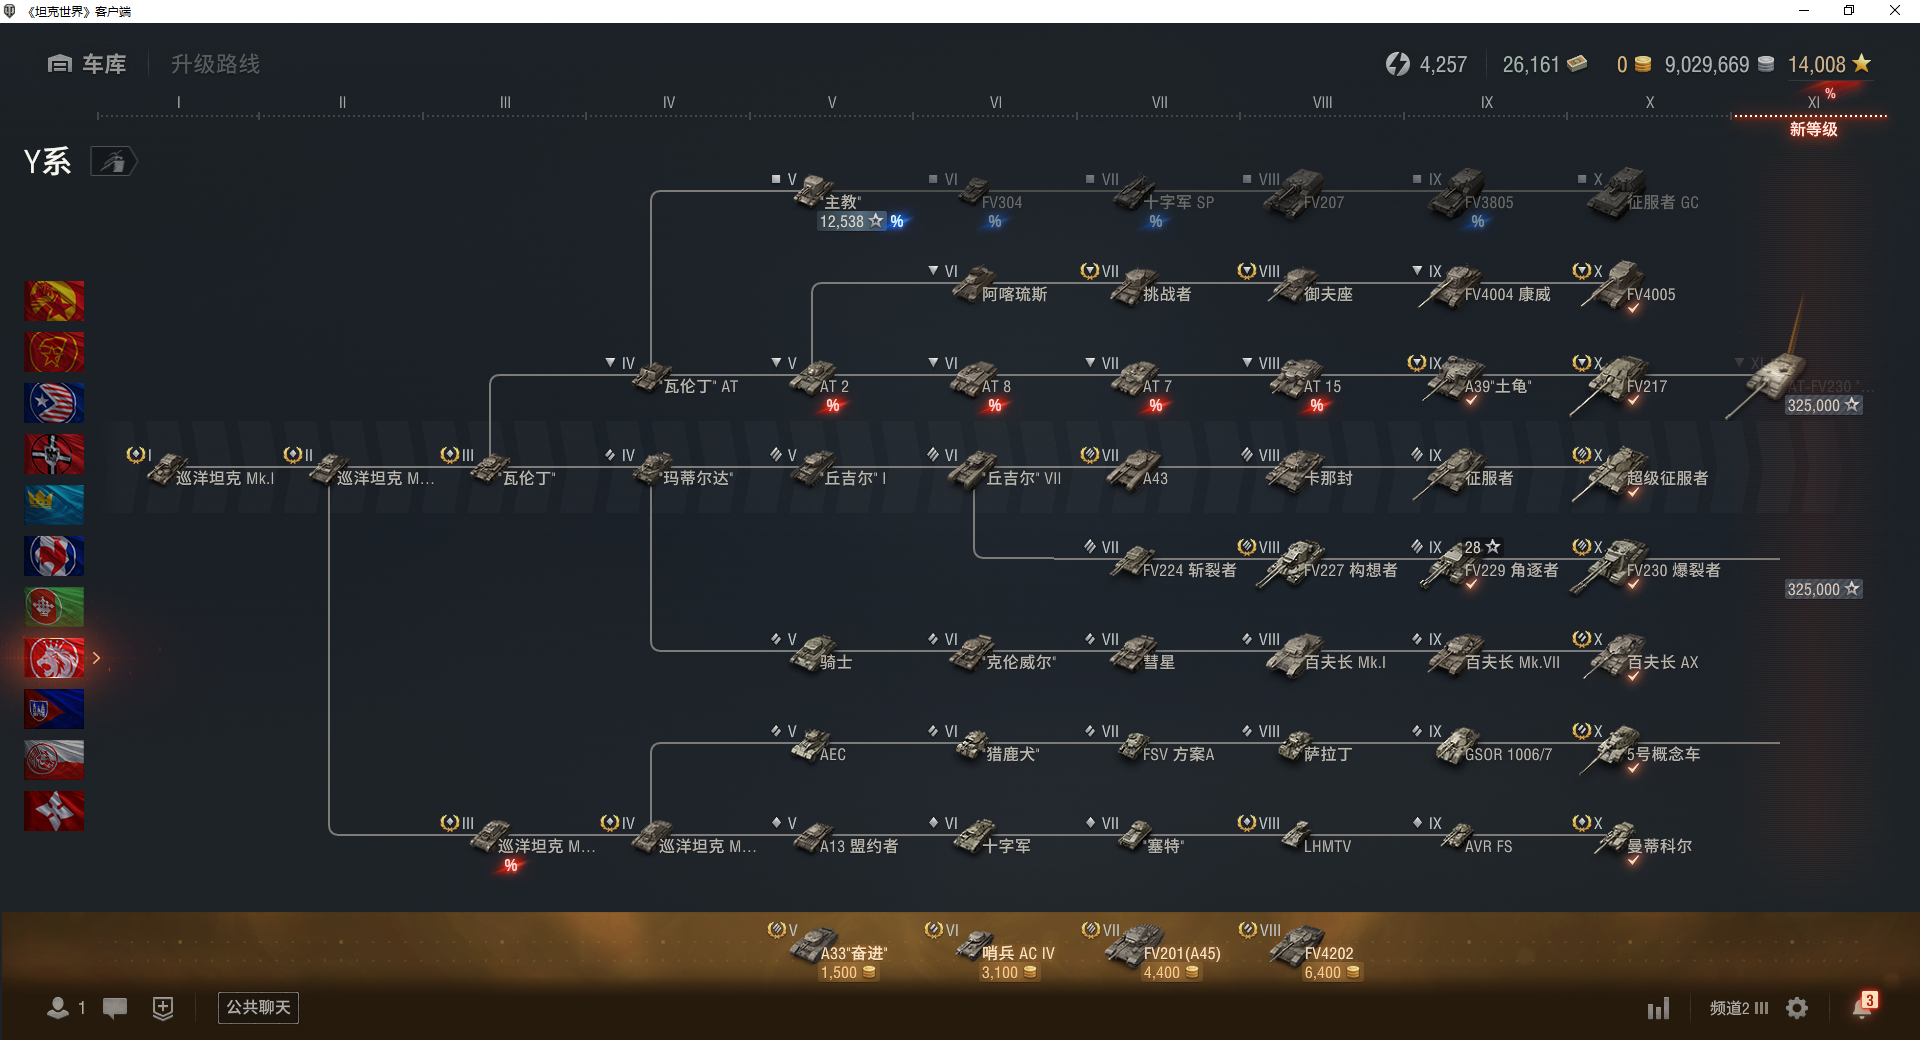Expand the arrow beside the UK flag
Image resolution: width=1920 pixels, height=1040 pixels.
[96, 658]
